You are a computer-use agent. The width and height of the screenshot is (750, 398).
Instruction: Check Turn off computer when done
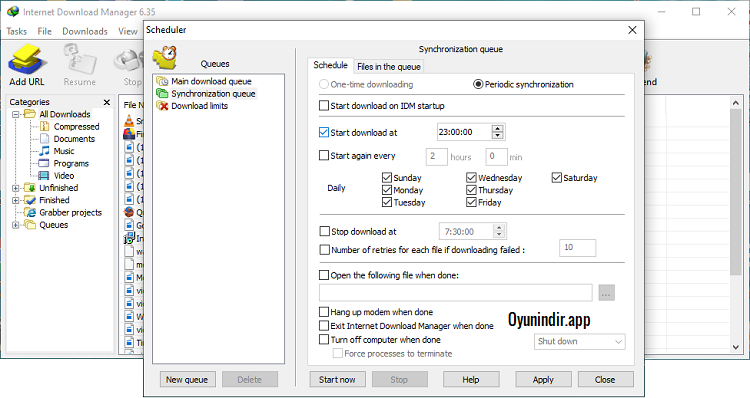(324, 340)
